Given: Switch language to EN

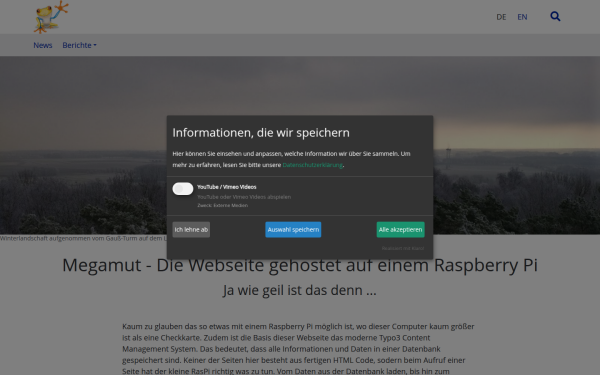Looking at the screenshot, I should [x=522, y=17].
